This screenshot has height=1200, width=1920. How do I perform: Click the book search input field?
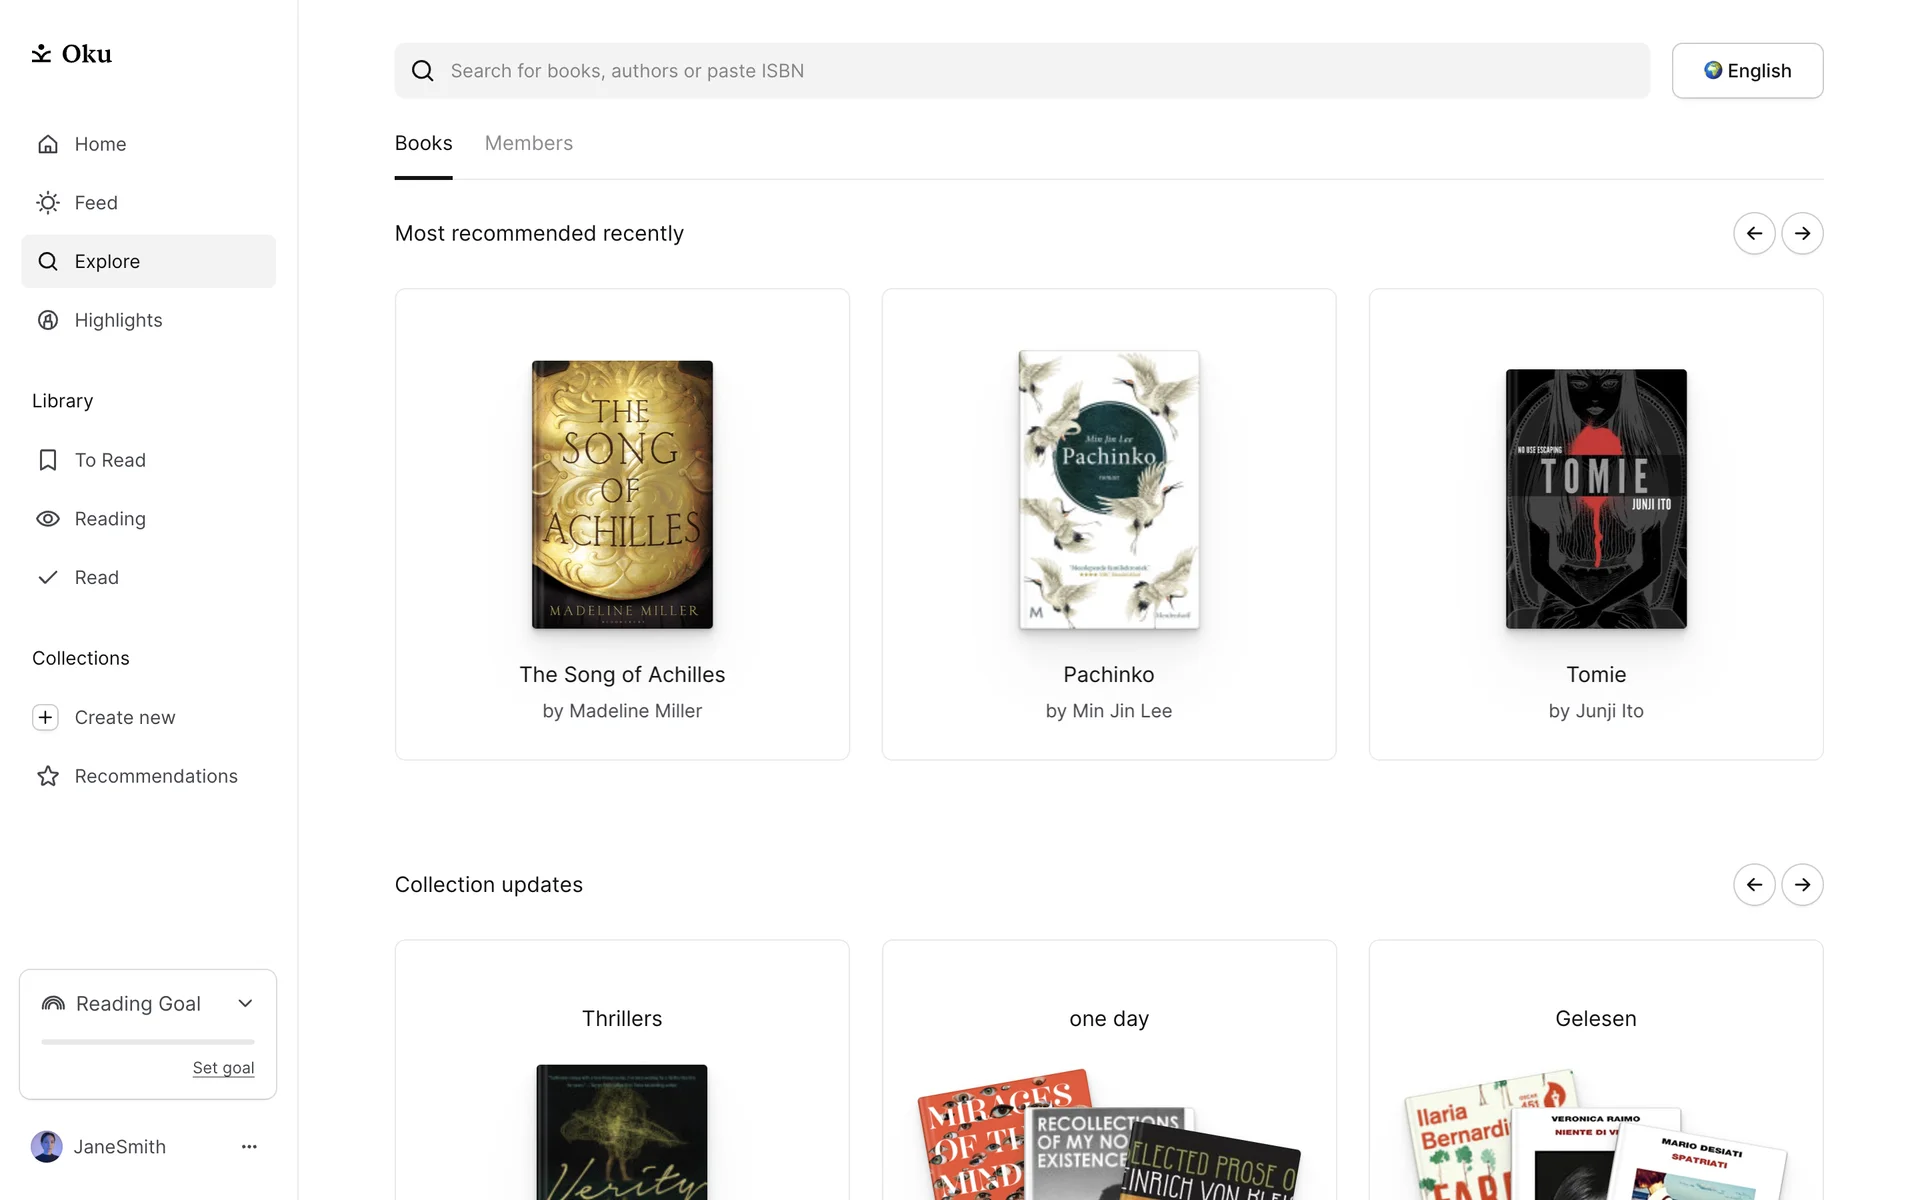click(x=1020, y=71)
